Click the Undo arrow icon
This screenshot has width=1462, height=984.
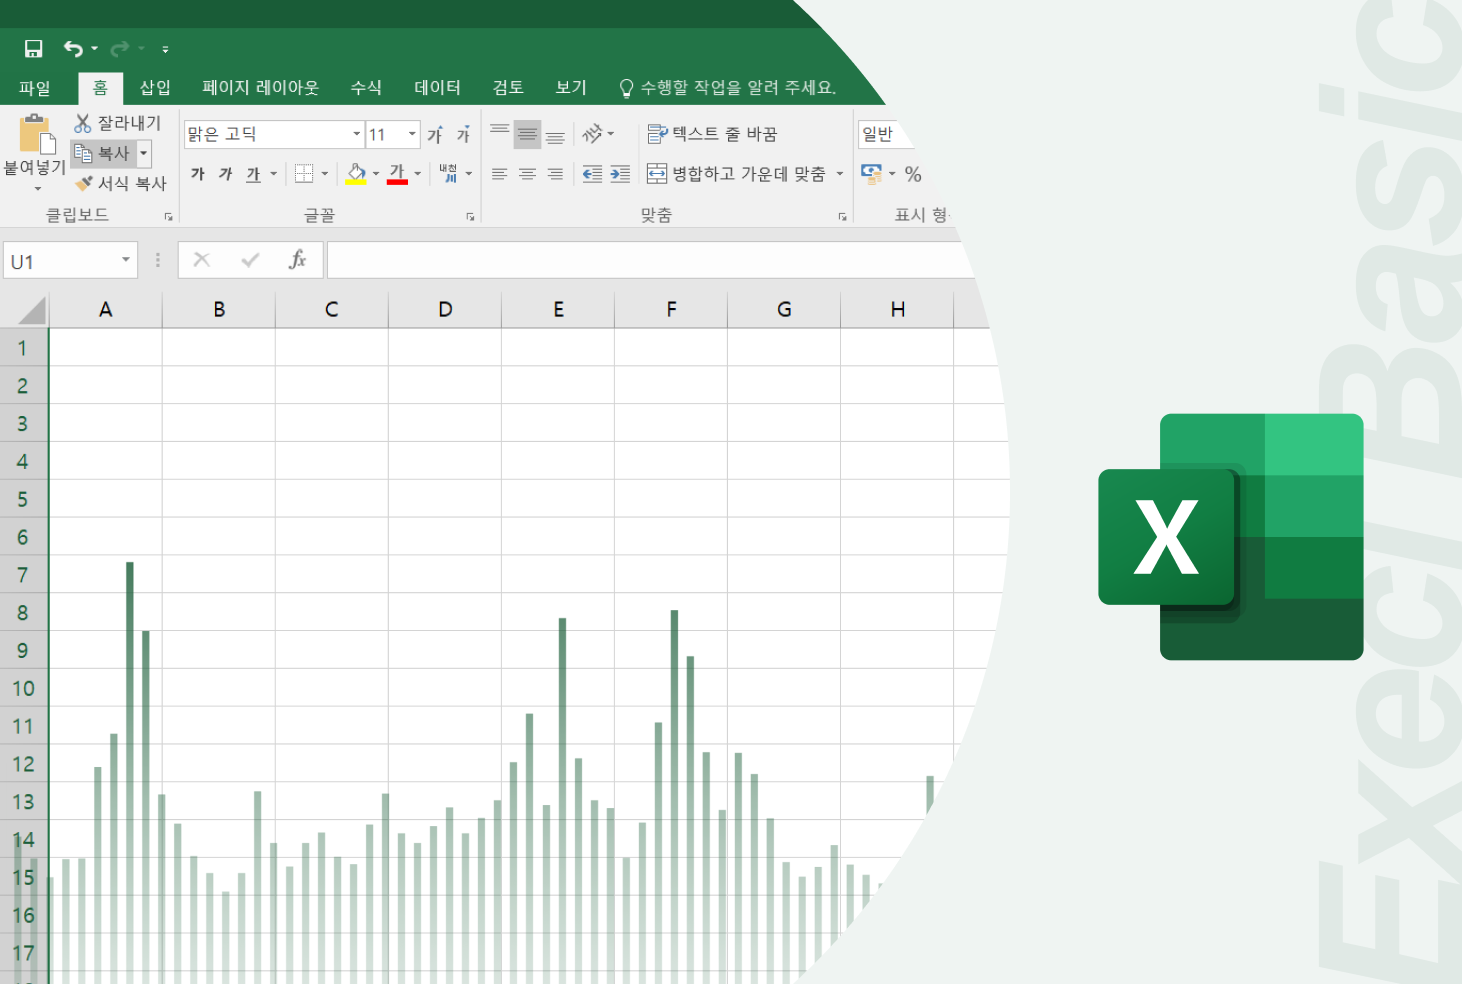click(x=73, y=48)
